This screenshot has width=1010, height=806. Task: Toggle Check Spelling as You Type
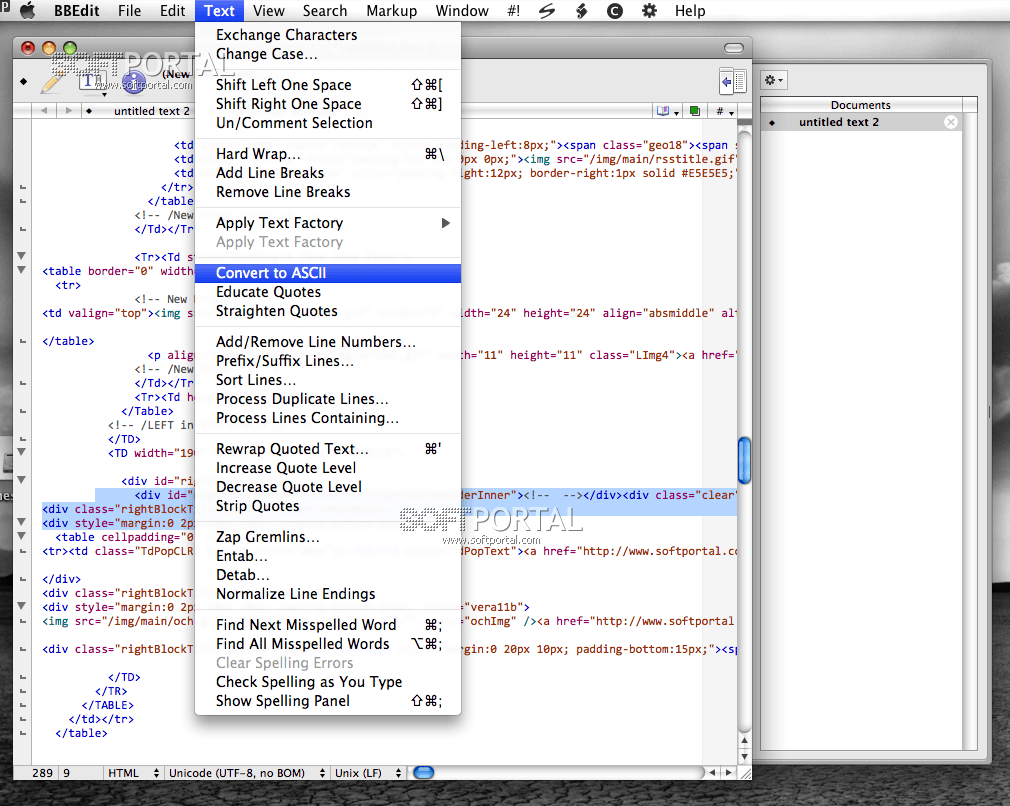tap(308, 682)
